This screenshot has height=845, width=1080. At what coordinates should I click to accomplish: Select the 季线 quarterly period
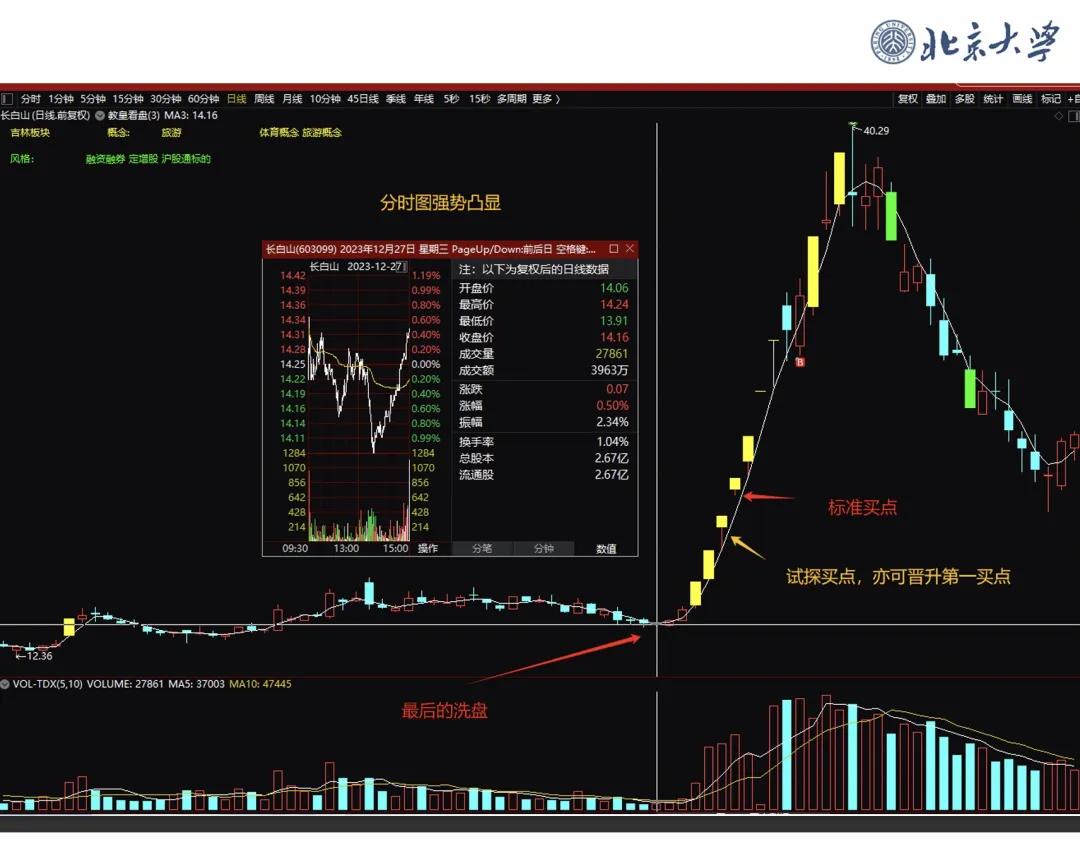[396, 99]
